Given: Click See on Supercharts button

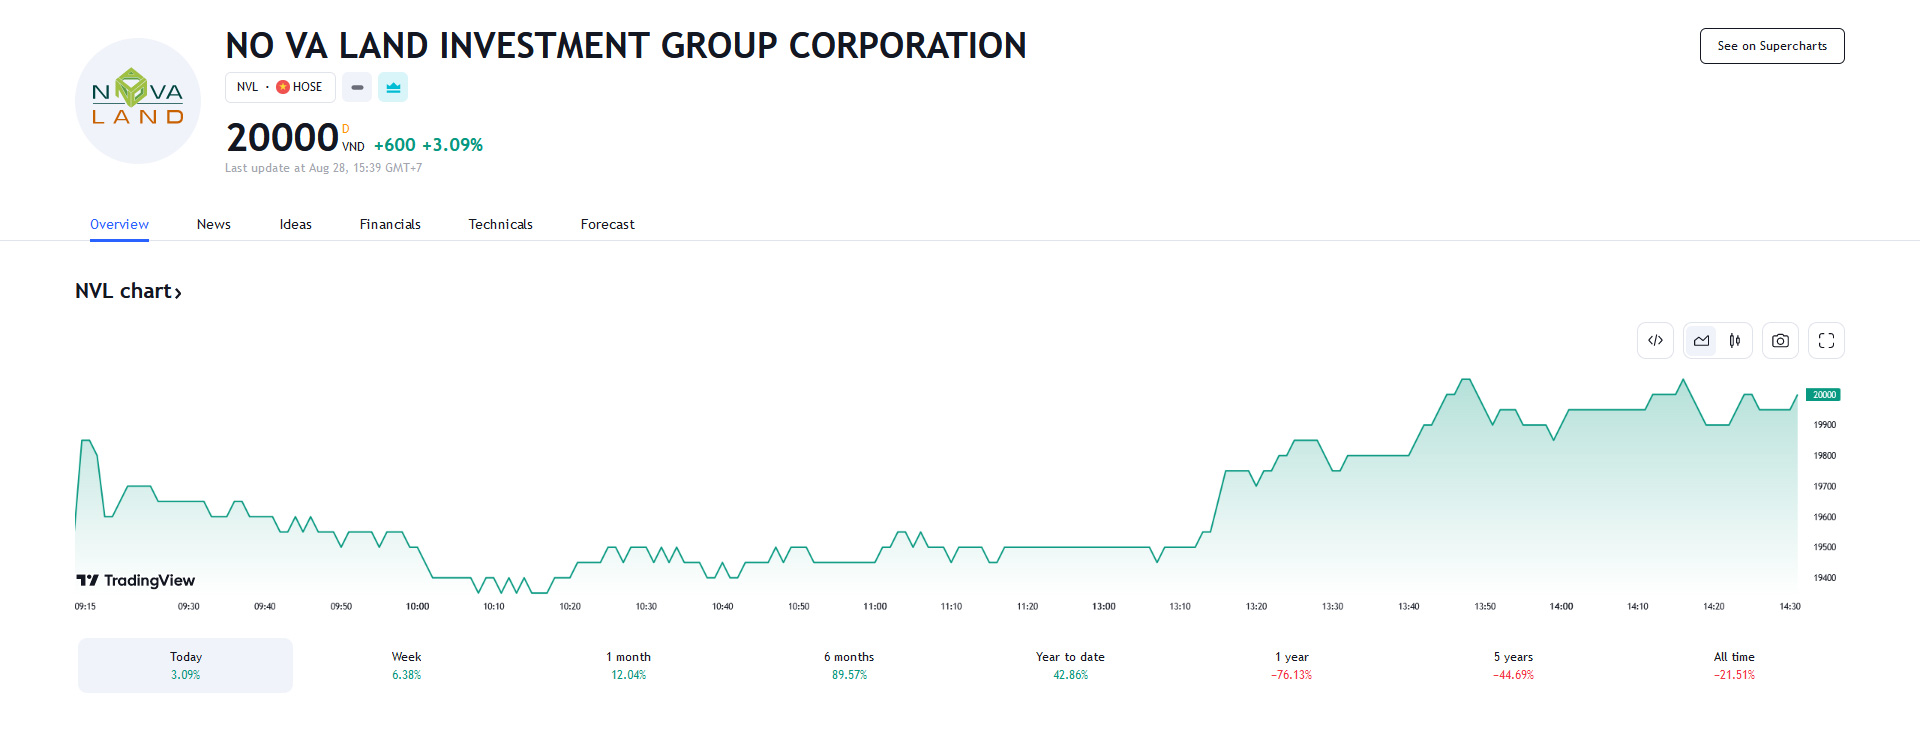Looking at the screenshot, I should pyautogui.click(x=1771, y=46).
